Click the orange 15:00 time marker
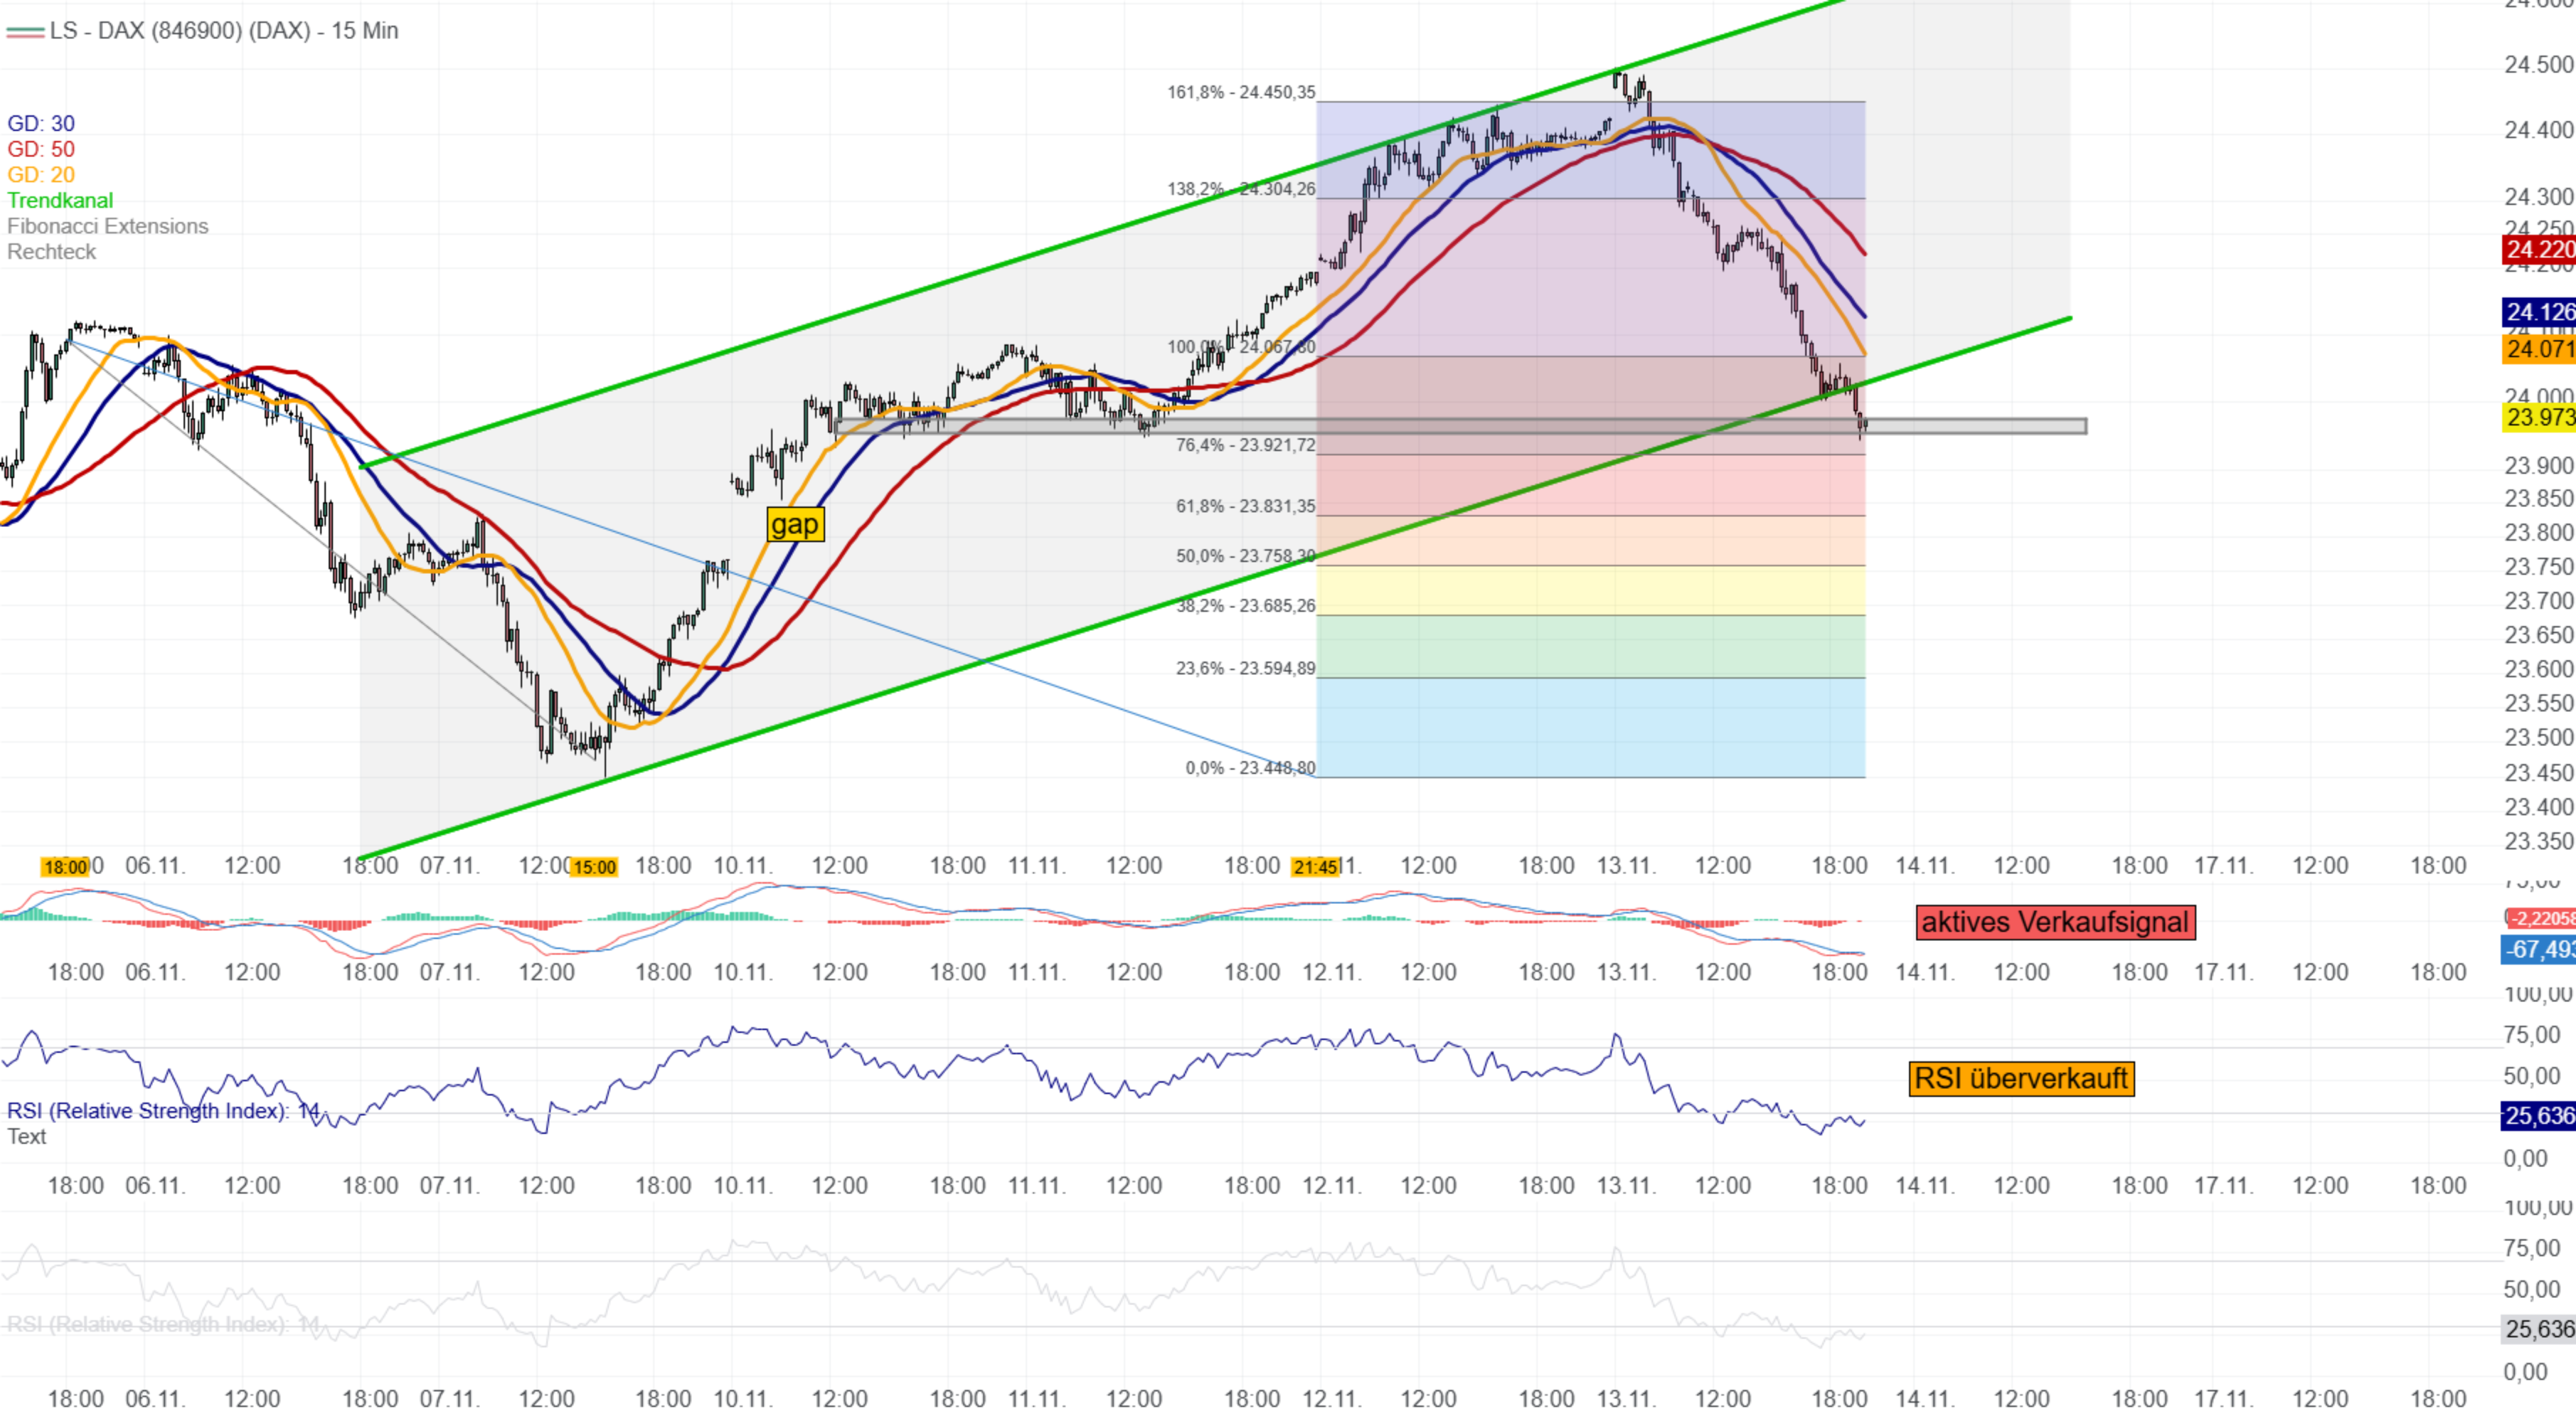The height and width of the screenshot is (1414, 2576). (594, 867)
